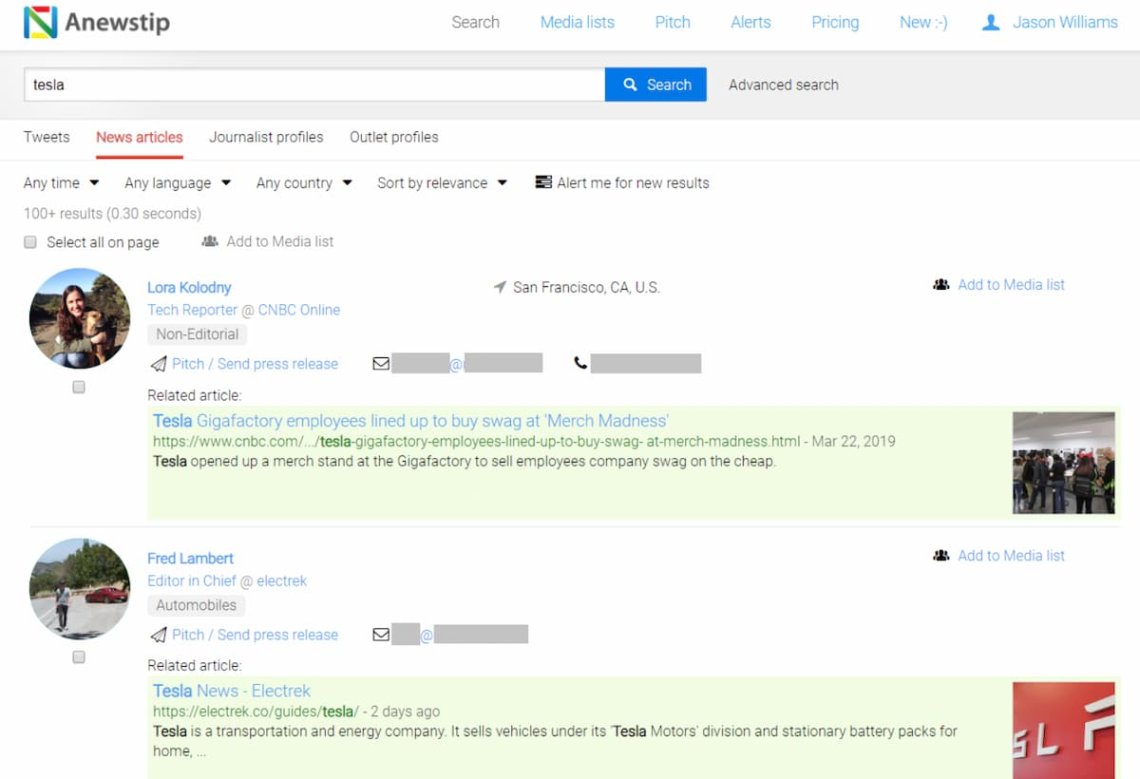
Task: Click the phone icon for Lora Kolodny
Action: tap(580, 363)
